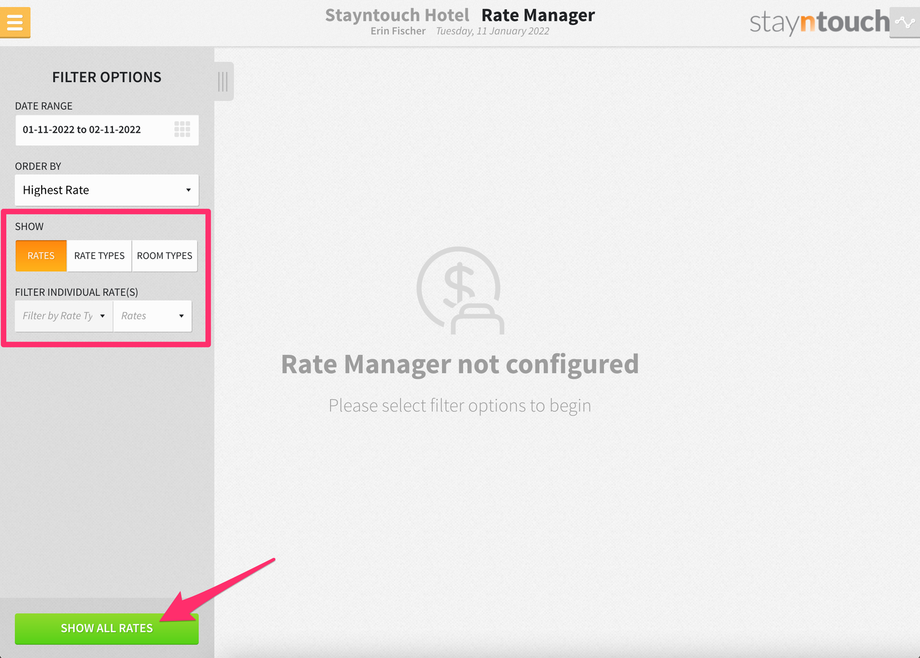Image resolution: width=920 pixels, height=658 pixels.
Task: Click the Filter Options heading
Action: pyautogui.click(x=107, y=77)
